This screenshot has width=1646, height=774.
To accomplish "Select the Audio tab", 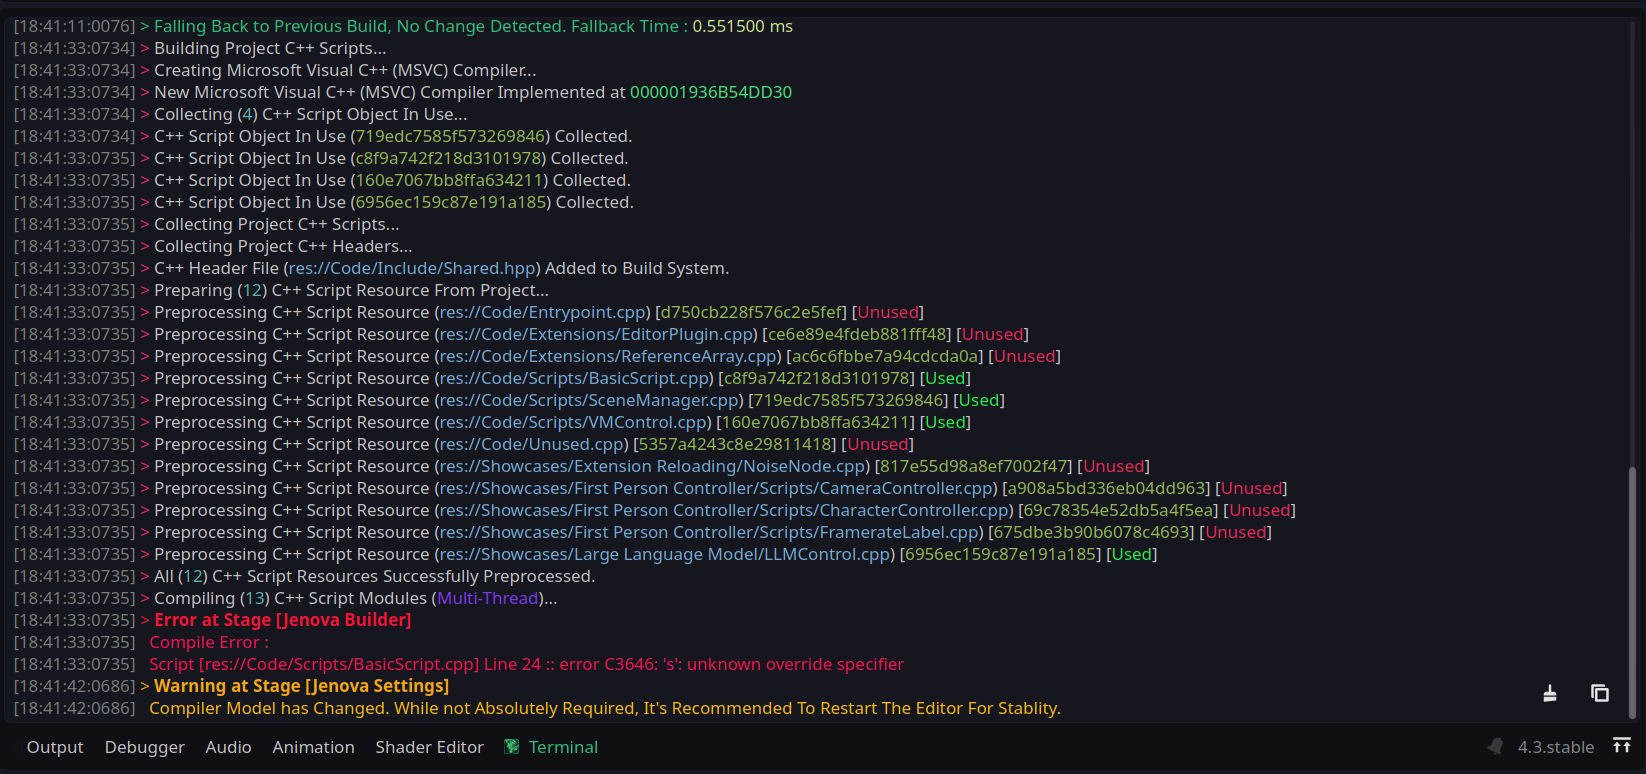I will point(229,747).
